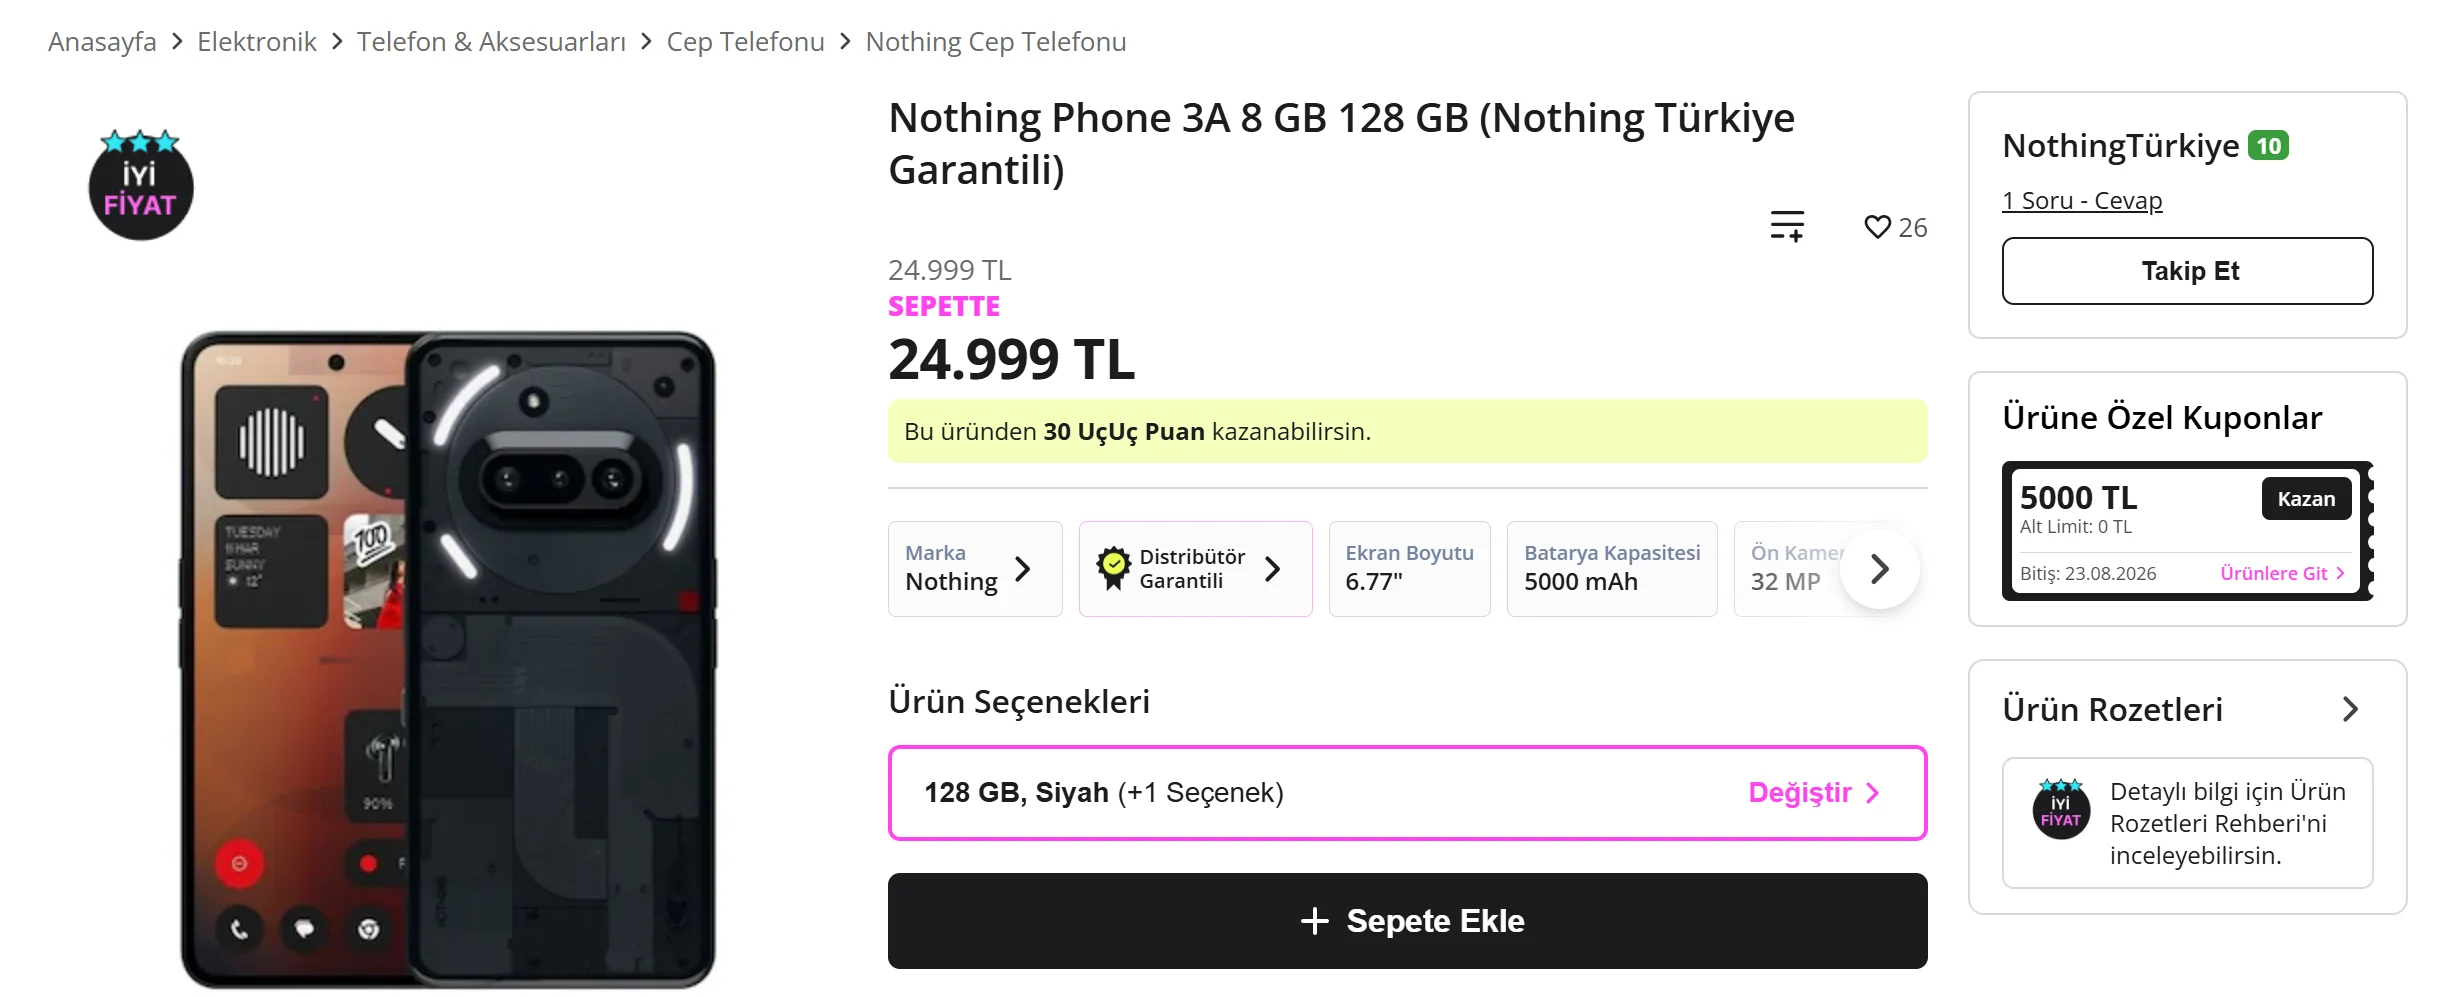Screen dimensions: 2438x997
Task: Click the plus icon on Sepete Ekle
Action: 1314,921
